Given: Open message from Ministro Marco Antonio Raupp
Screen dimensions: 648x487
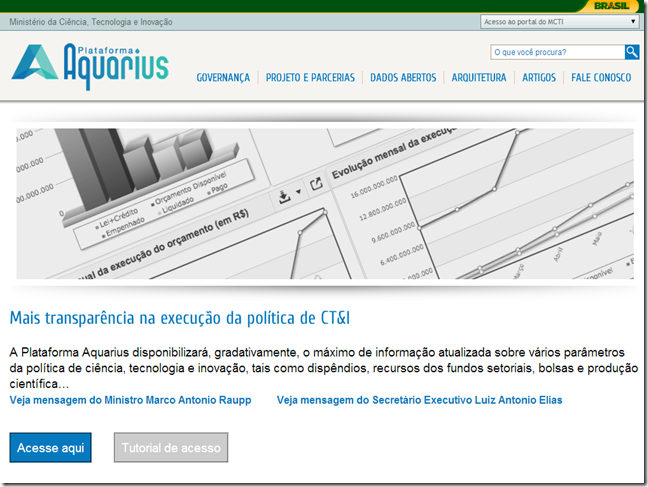Looking at the screenshot, I should click(x=131, y=400).
